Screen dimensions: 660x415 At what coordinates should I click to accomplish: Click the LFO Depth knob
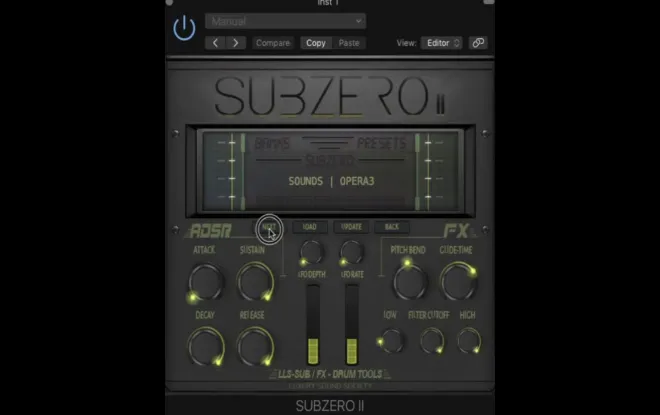311,253
